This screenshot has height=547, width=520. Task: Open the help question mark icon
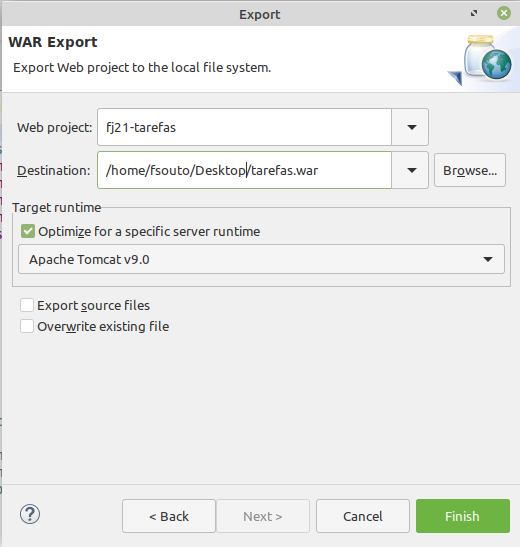30,514
